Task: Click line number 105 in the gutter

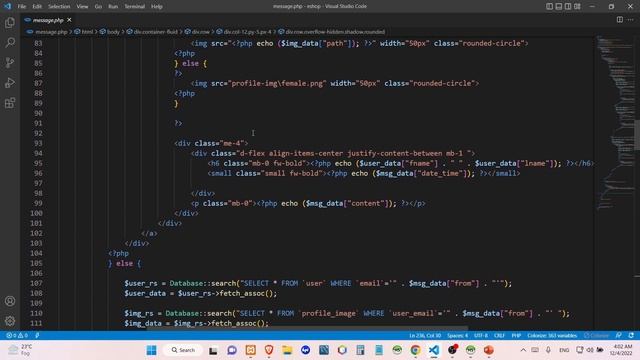Action: pos(36,263)
